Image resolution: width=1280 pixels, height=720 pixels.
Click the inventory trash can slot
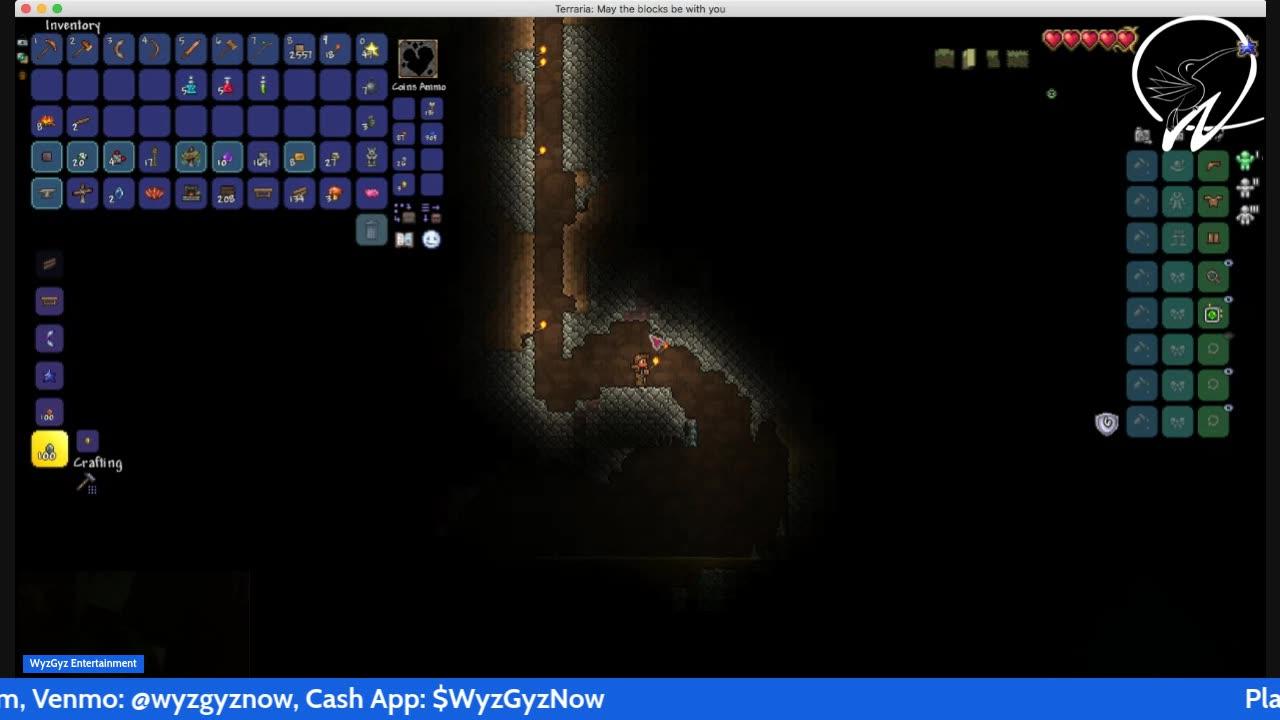click(371, 230)
